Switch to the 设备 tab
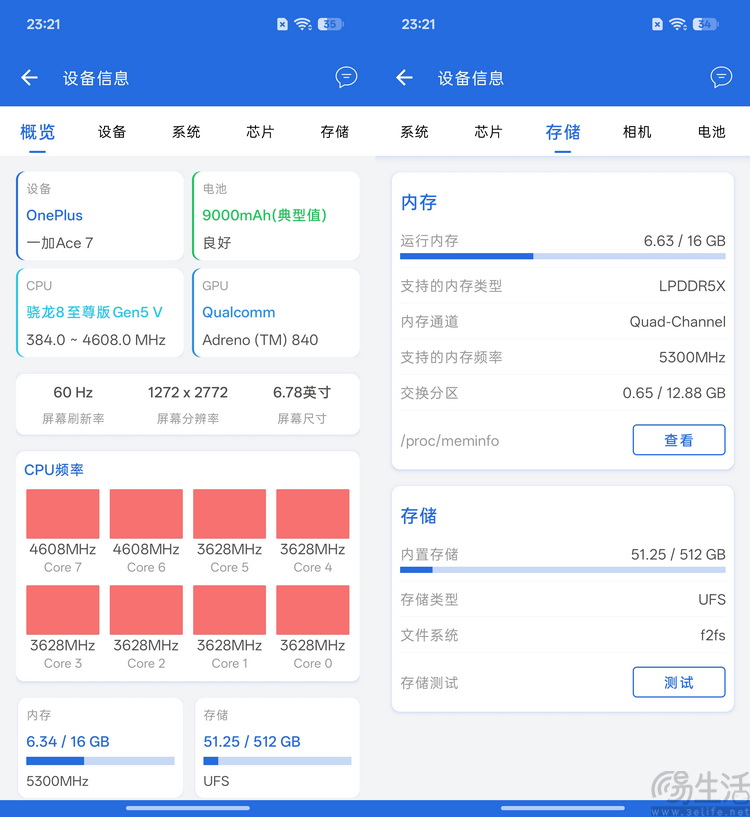Image resolution: width=750 pixels, height=817 pixels. 112,132
